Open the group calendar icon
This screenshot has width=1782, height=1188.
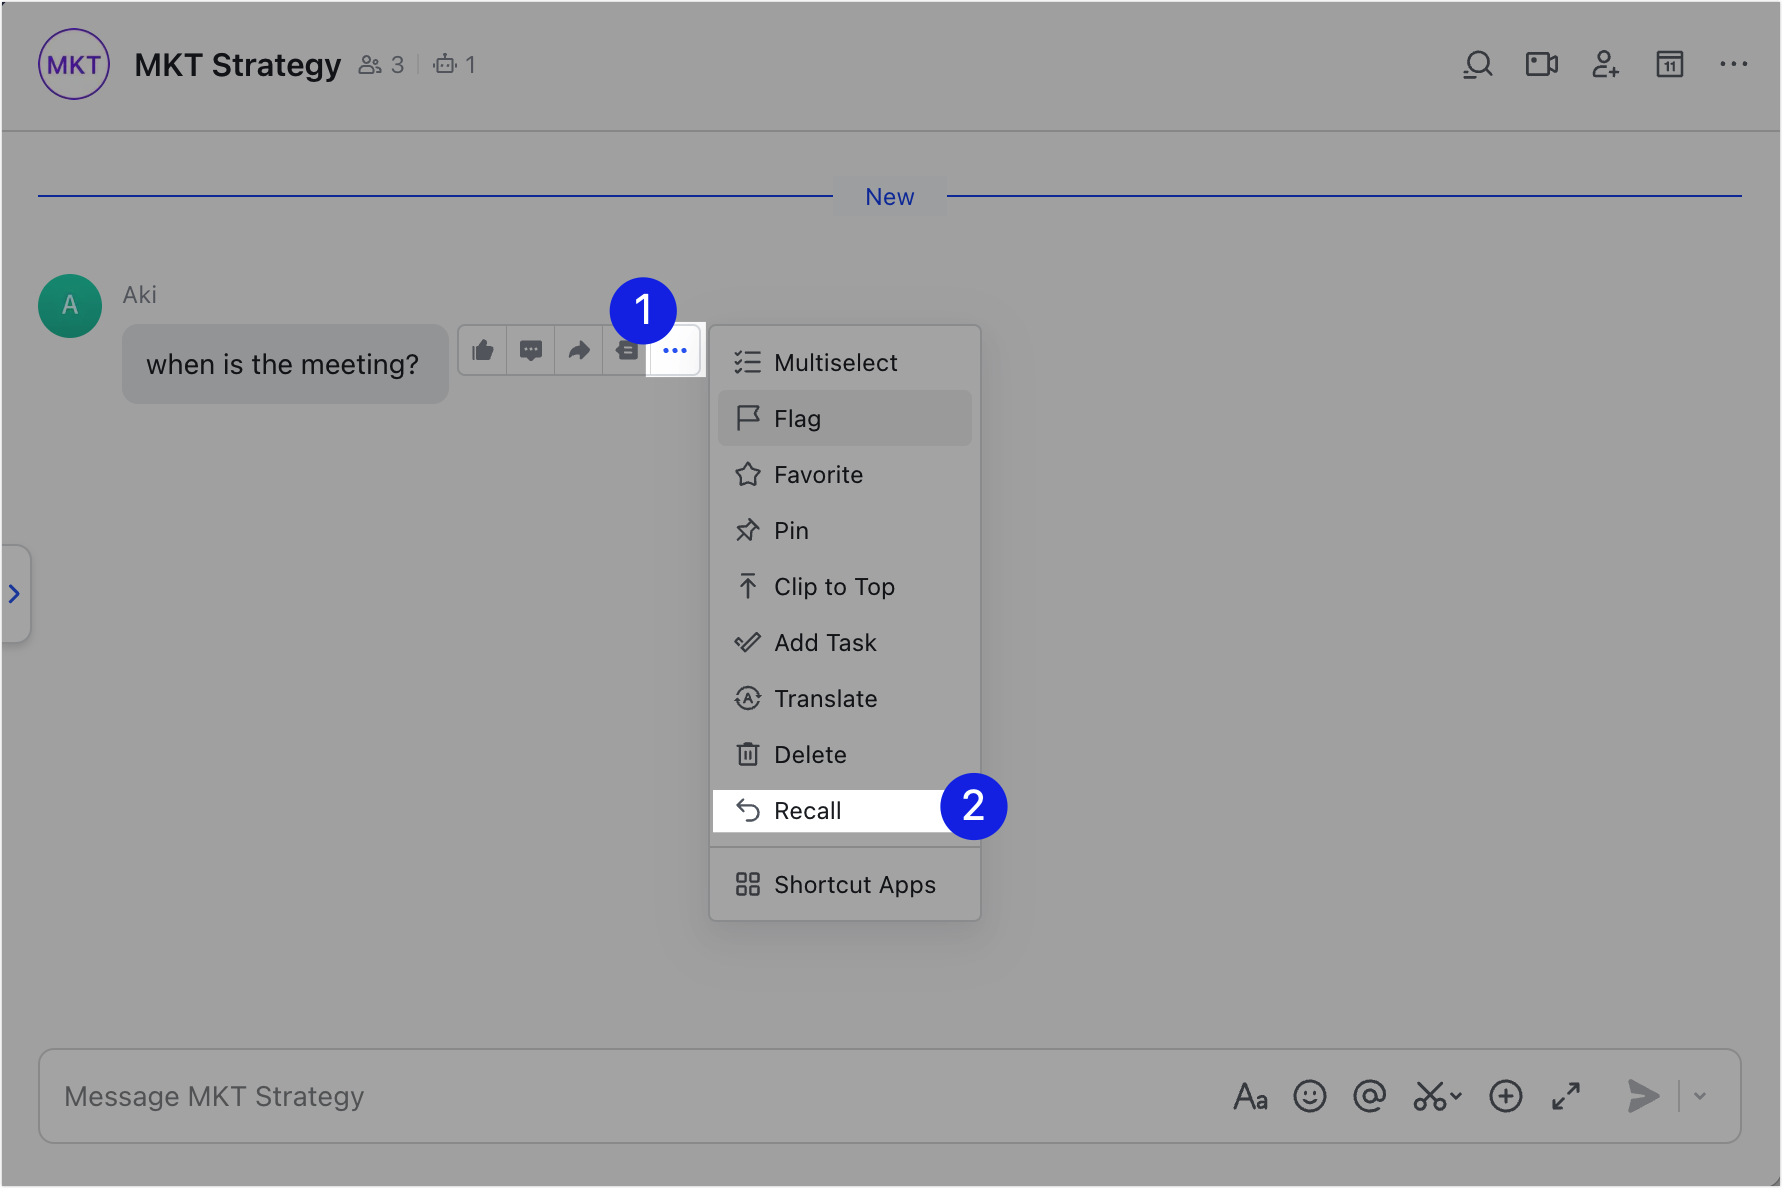click(x=1669, y=65)
